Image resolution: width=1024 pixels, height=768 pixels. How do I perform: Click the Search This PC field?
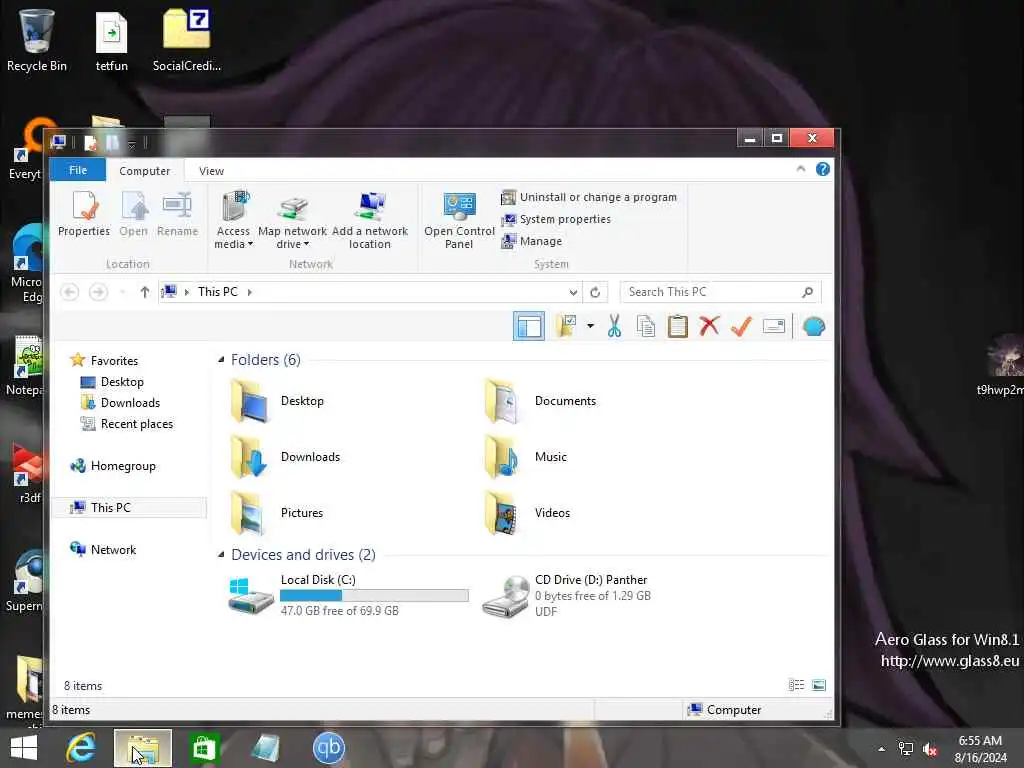[x=720, y=292]
